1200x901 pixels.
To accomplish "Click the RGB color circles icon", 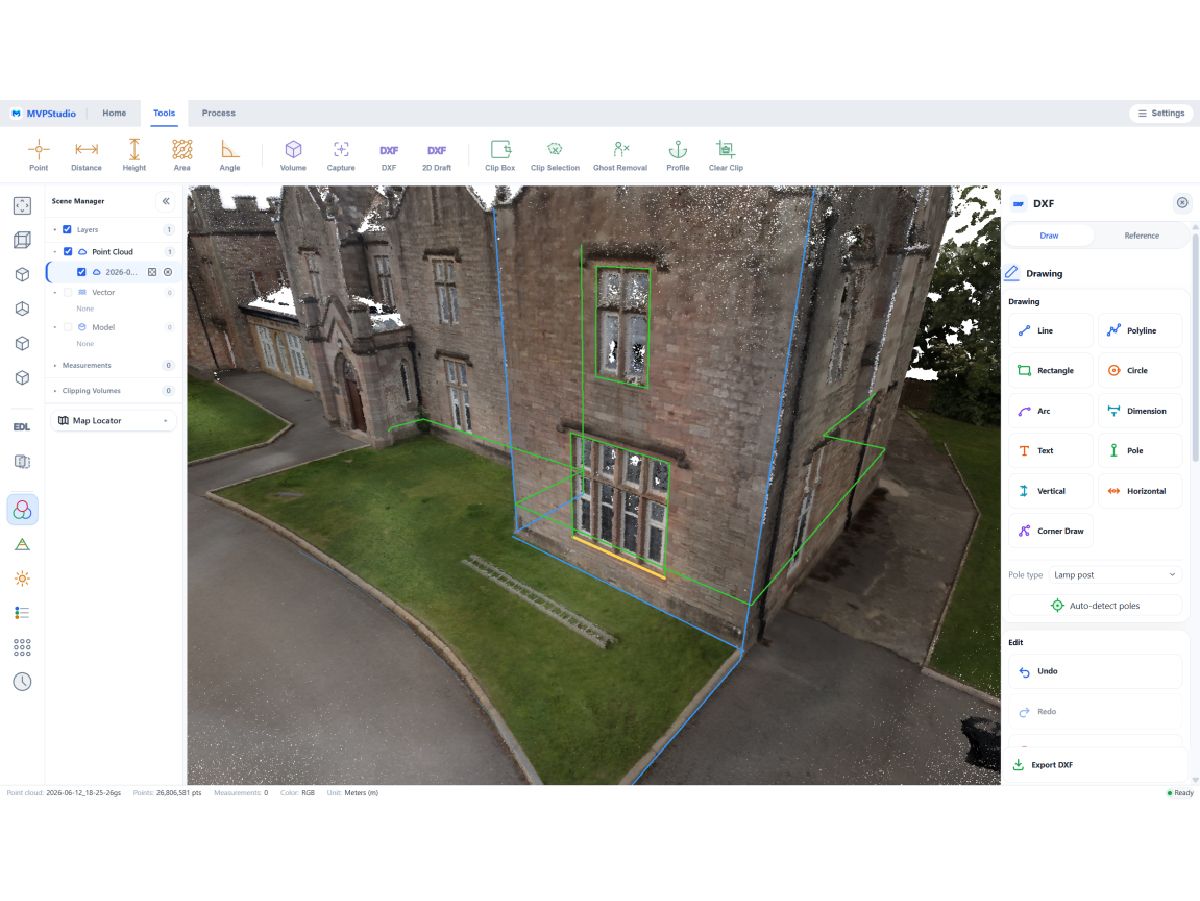I will point(22,510).
